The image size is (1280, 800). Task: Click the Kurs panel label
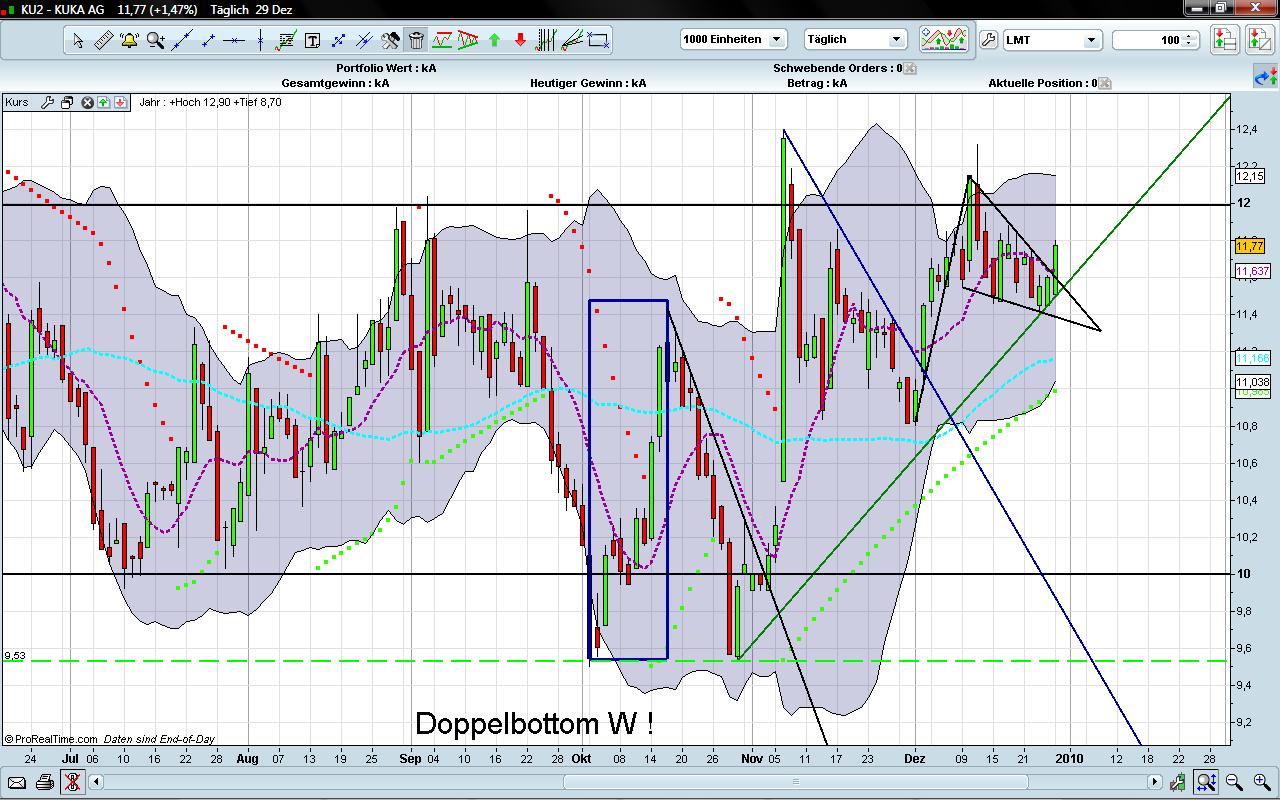[x=17, y=102]
